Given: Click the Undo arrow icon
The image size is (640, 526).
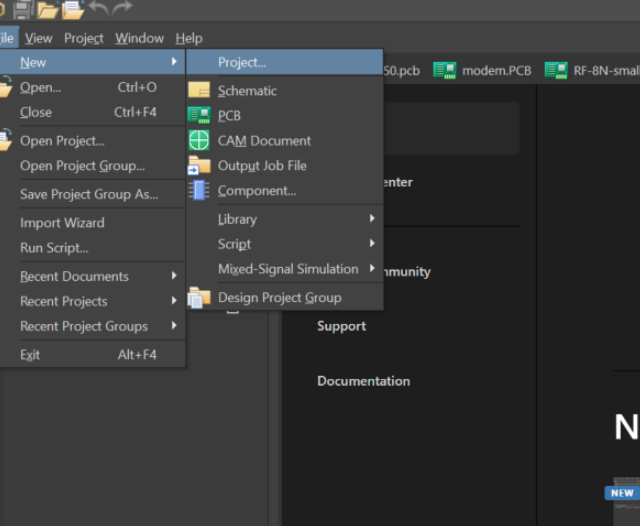Looking at the screenshot, I should (98, 9).
